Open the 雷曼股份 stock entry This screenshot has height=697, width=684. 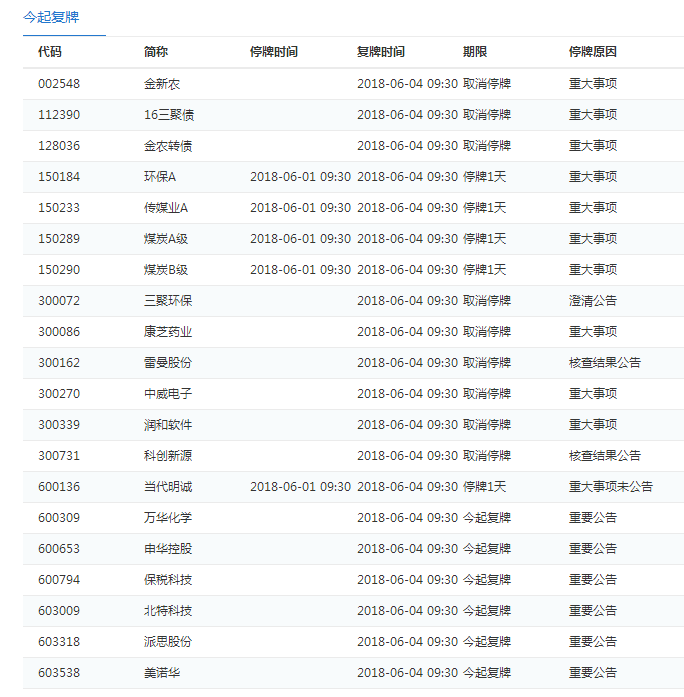[168, 363]
